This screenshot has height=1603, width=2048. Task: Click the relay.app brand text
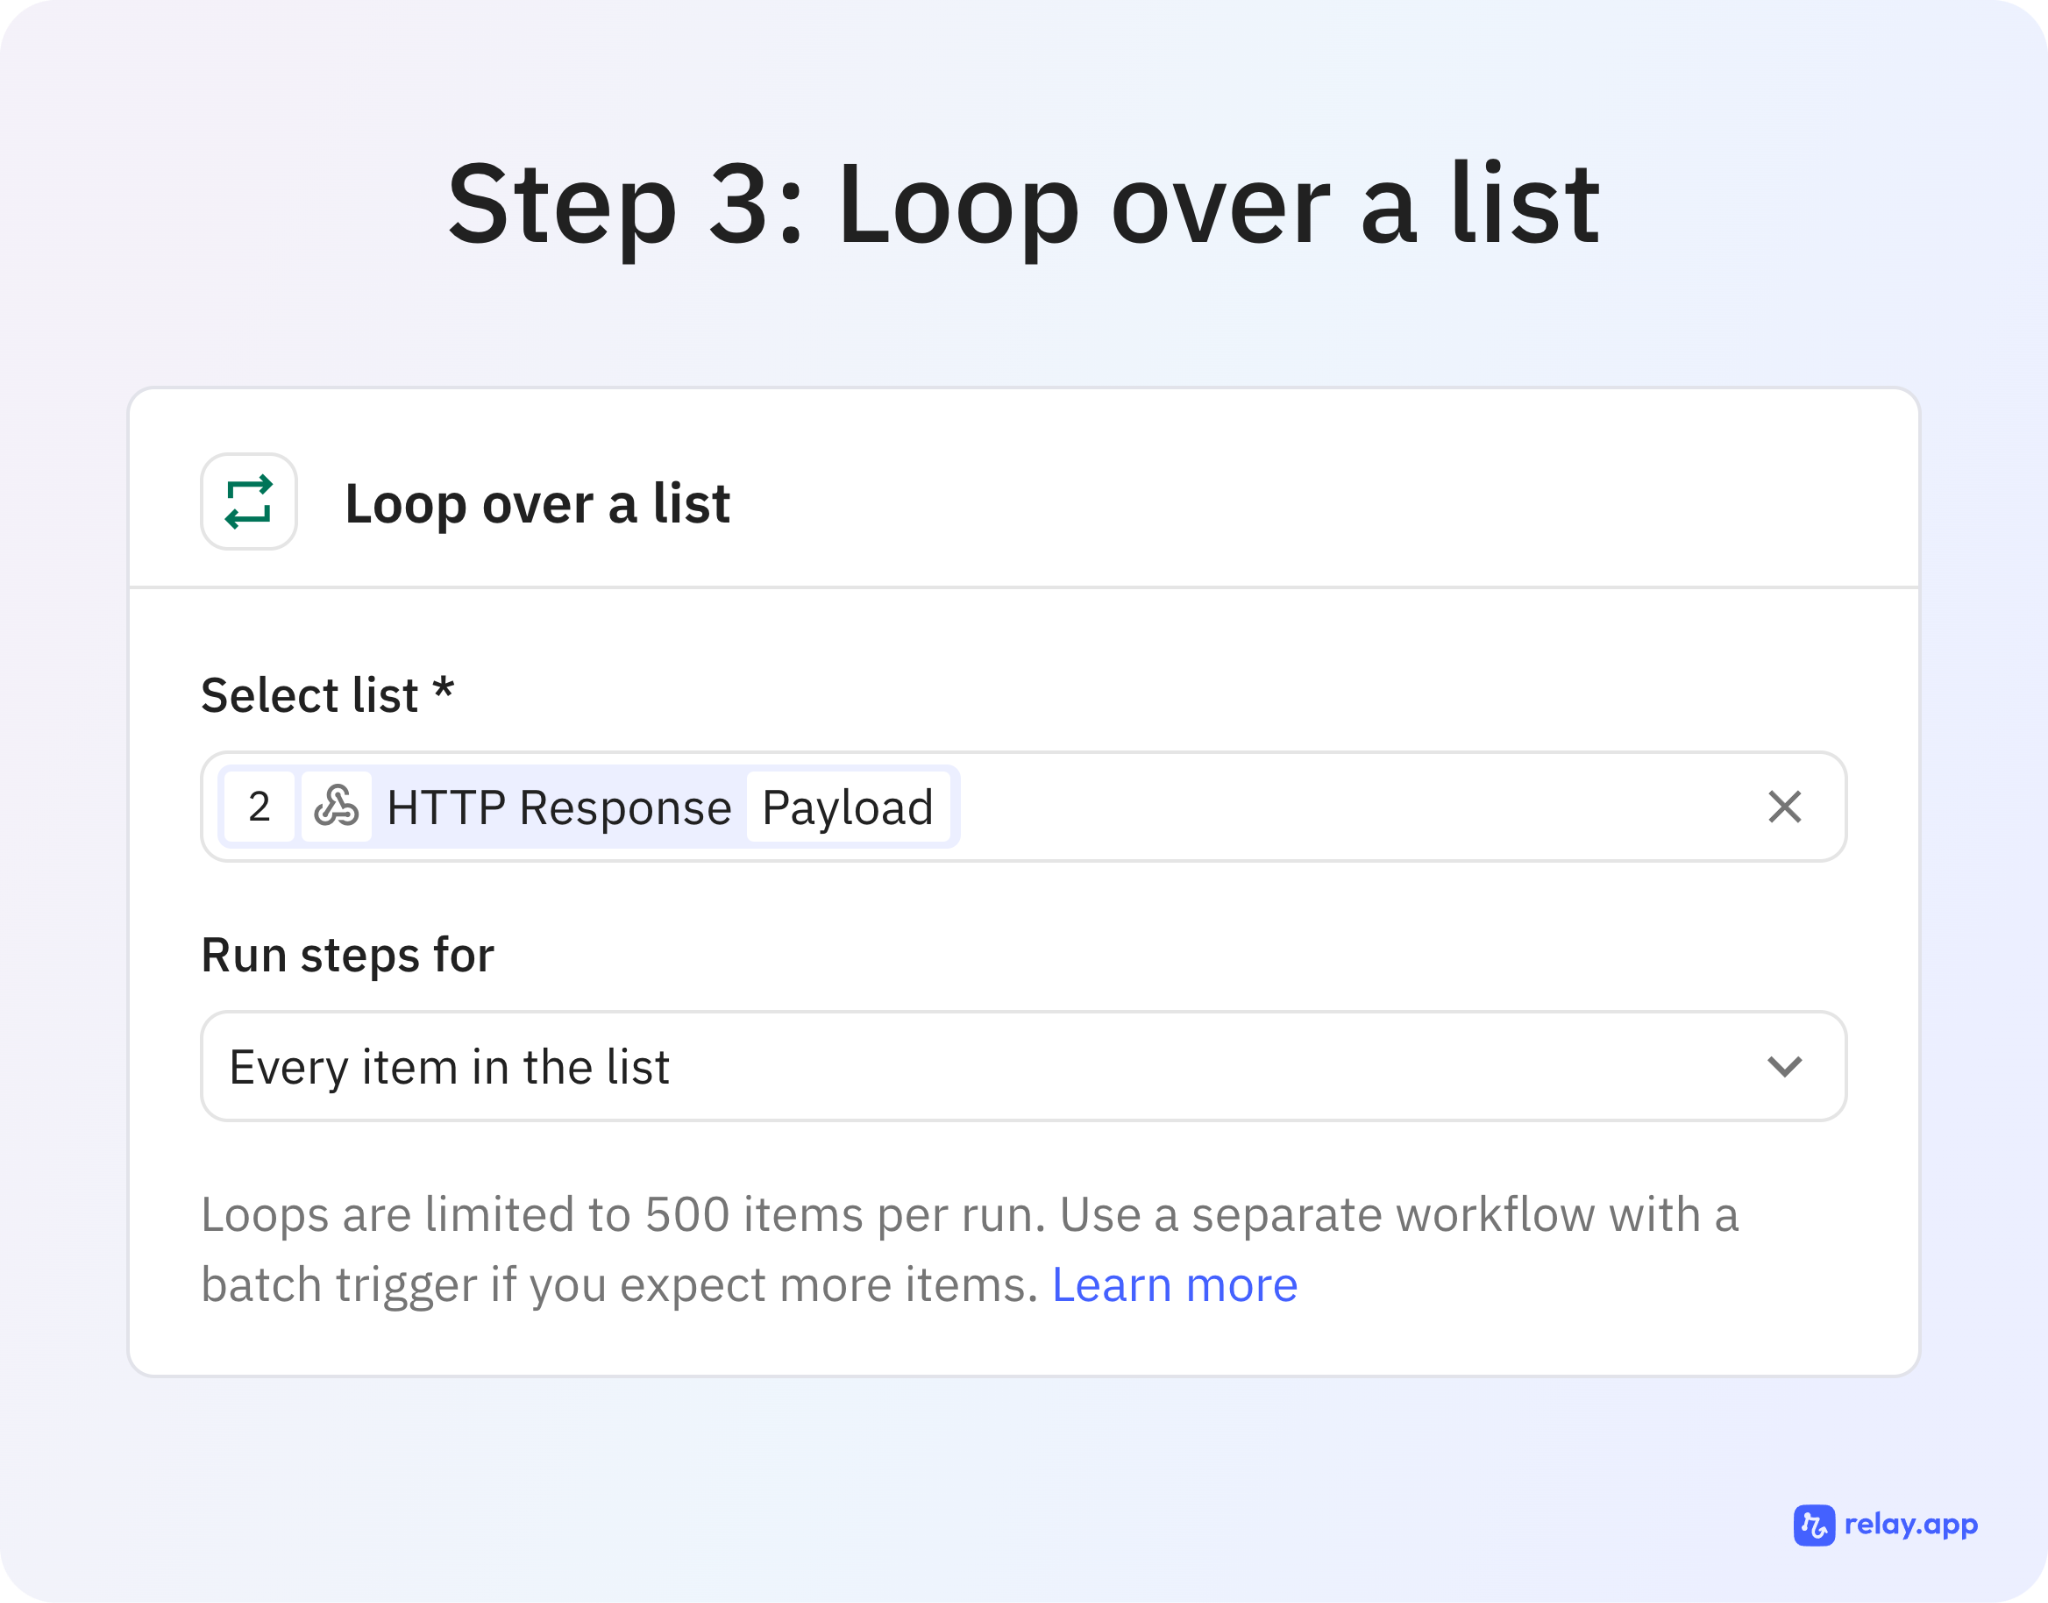1910,1525
